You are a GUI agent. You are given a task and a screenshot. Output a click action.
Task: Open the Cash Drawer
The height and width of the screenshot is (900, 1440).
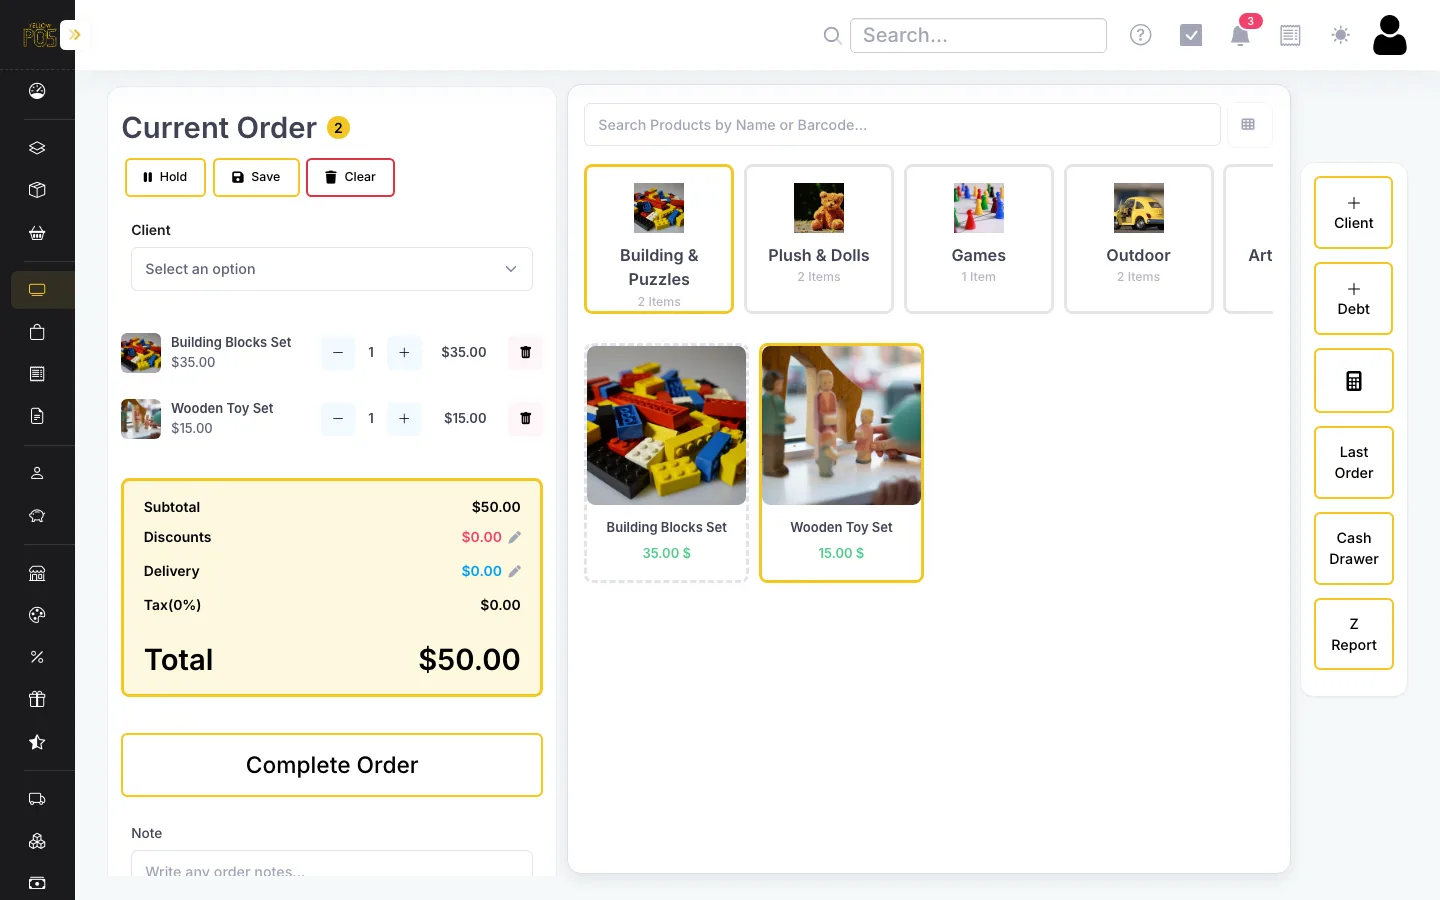[1354, 548]
